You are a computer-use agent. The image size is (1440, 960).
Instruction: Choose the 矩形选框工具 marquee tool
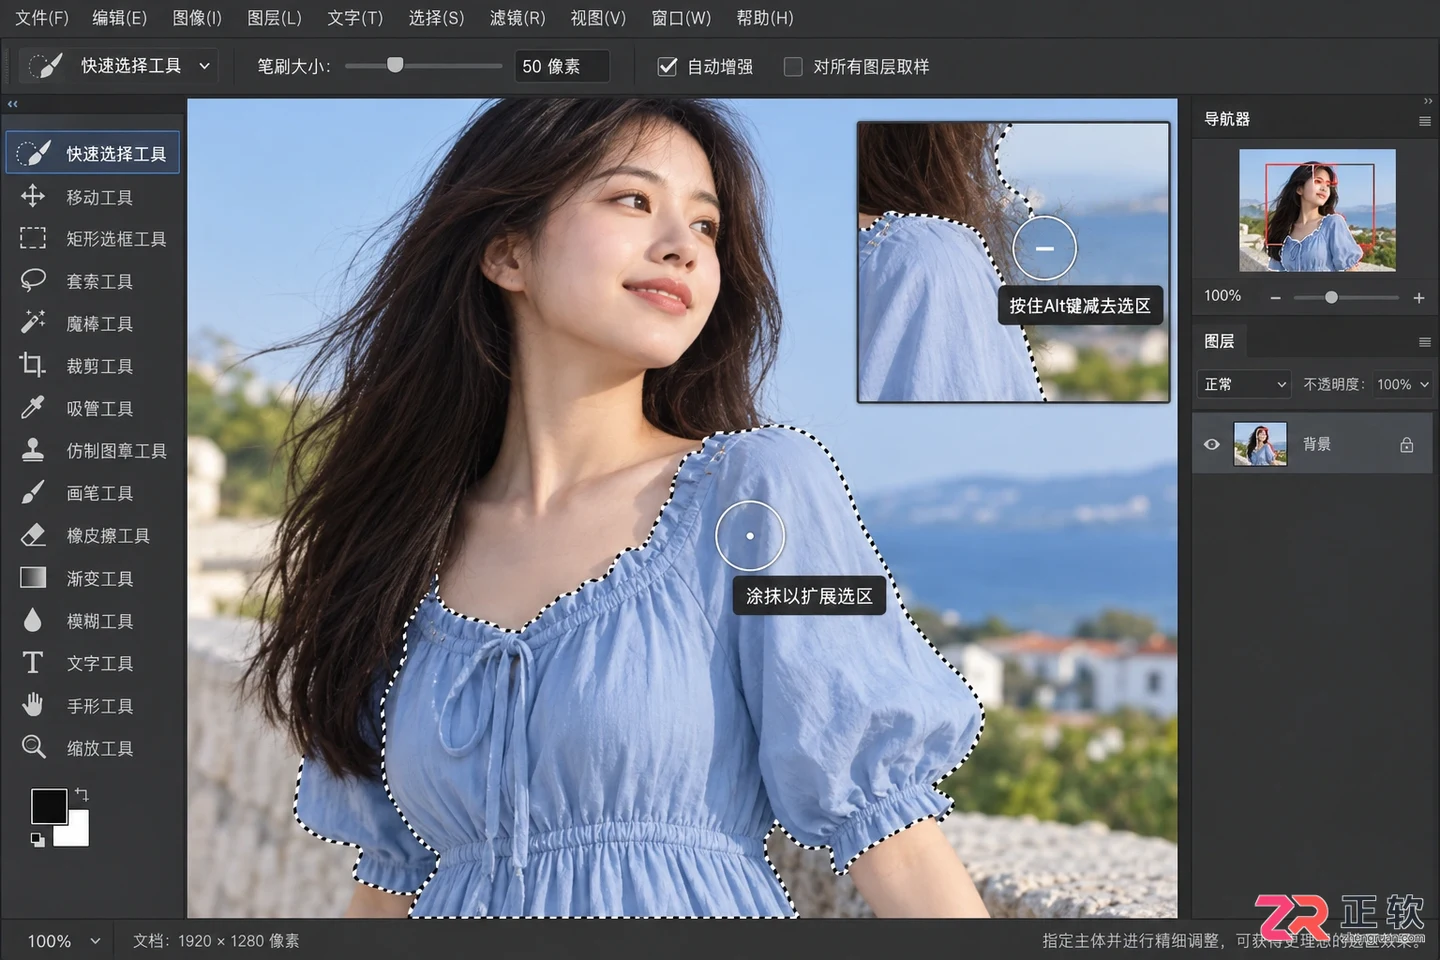(93, 239)
